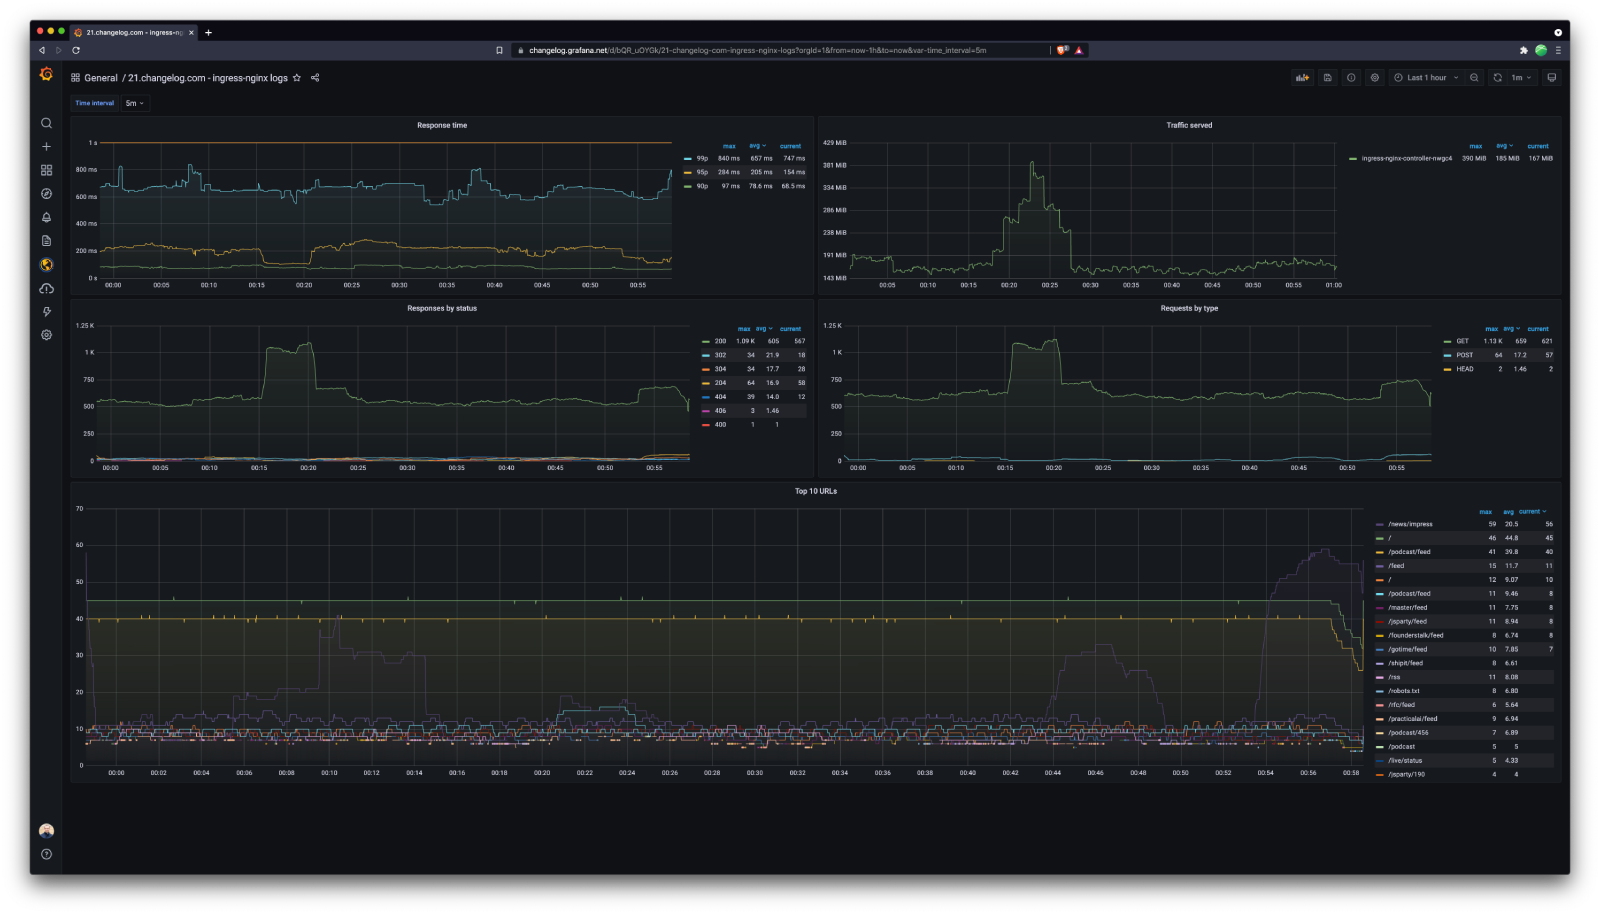Screen dimensions: 1600x914
Task: Open Alerting via the bell icon
Action: 46,217
